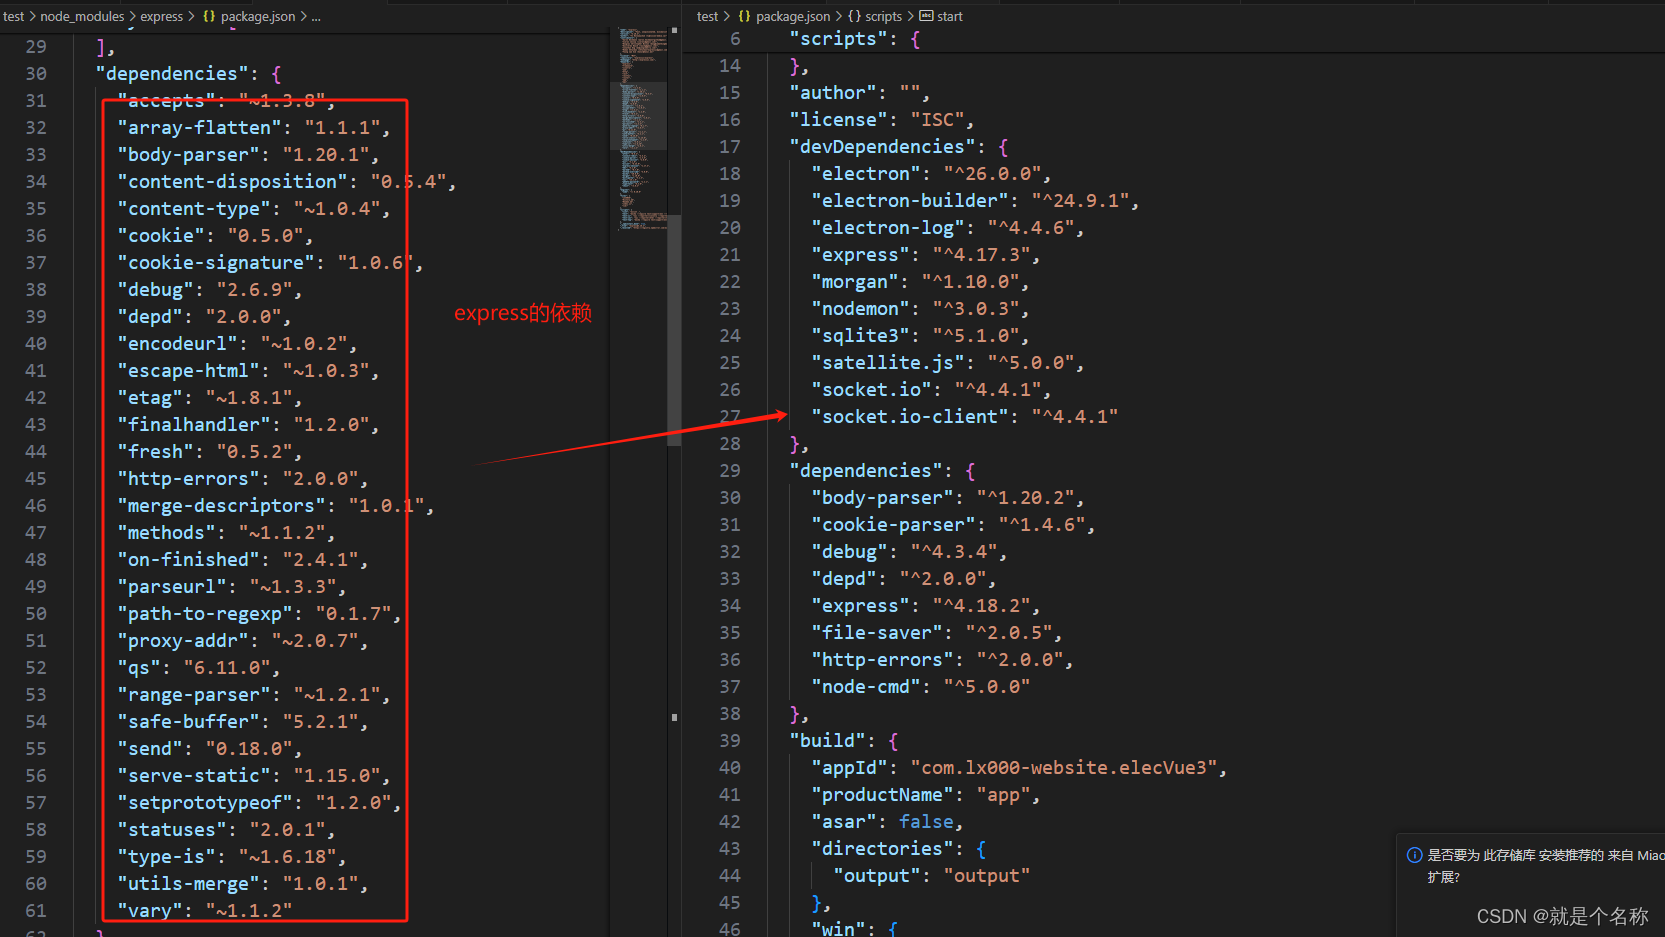The width and height of the screenshot is (1665, 937).
Task: Click the "sqlite3": "^5.1.0" line
Action: tap(921, 336)
